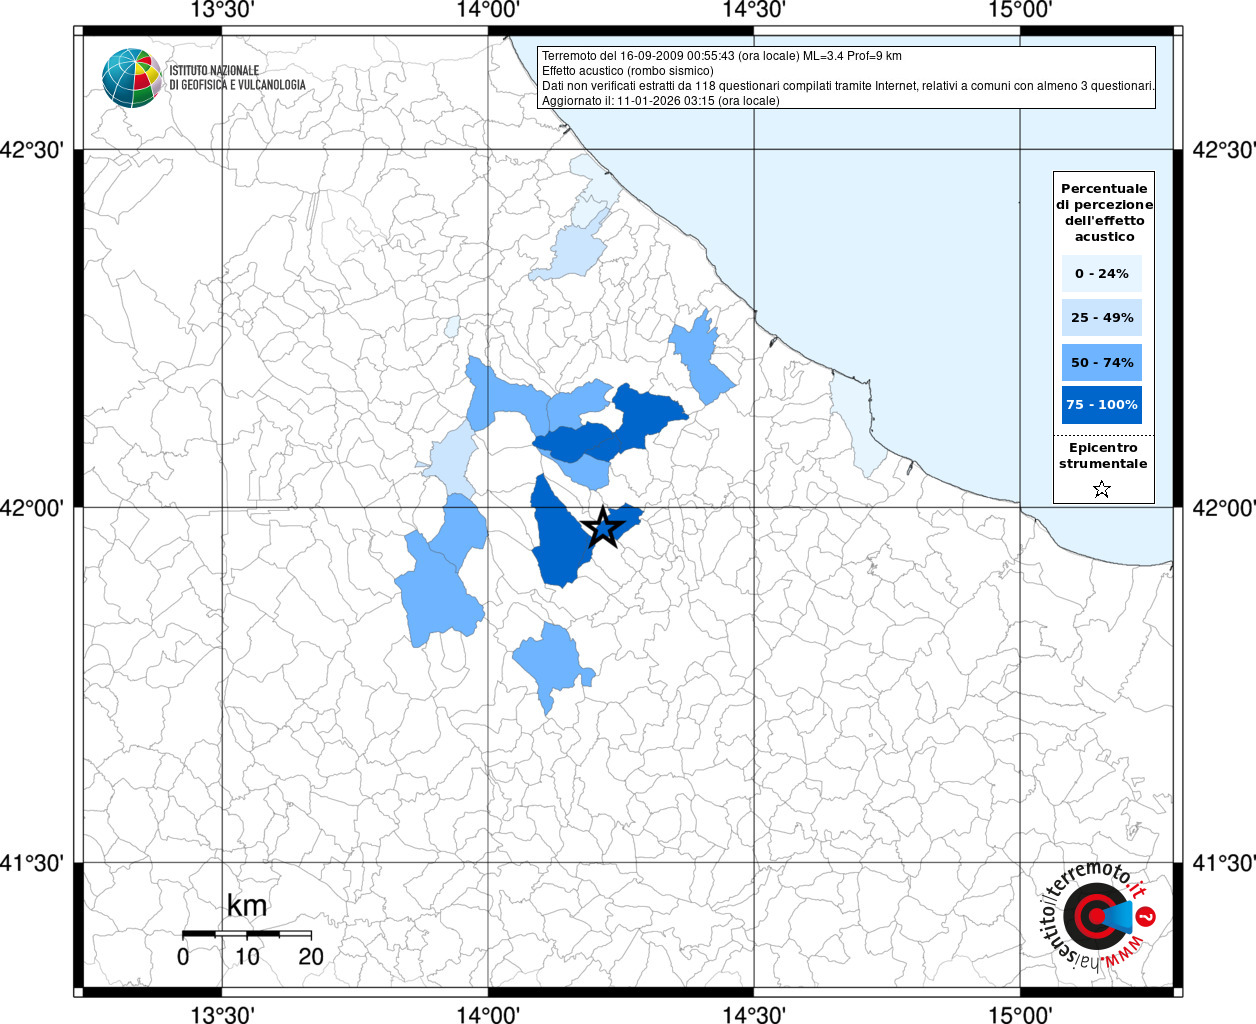Click the legend epicenter star symbol
This screenshot has width=1256, height=1024.
pos(1102,489)
